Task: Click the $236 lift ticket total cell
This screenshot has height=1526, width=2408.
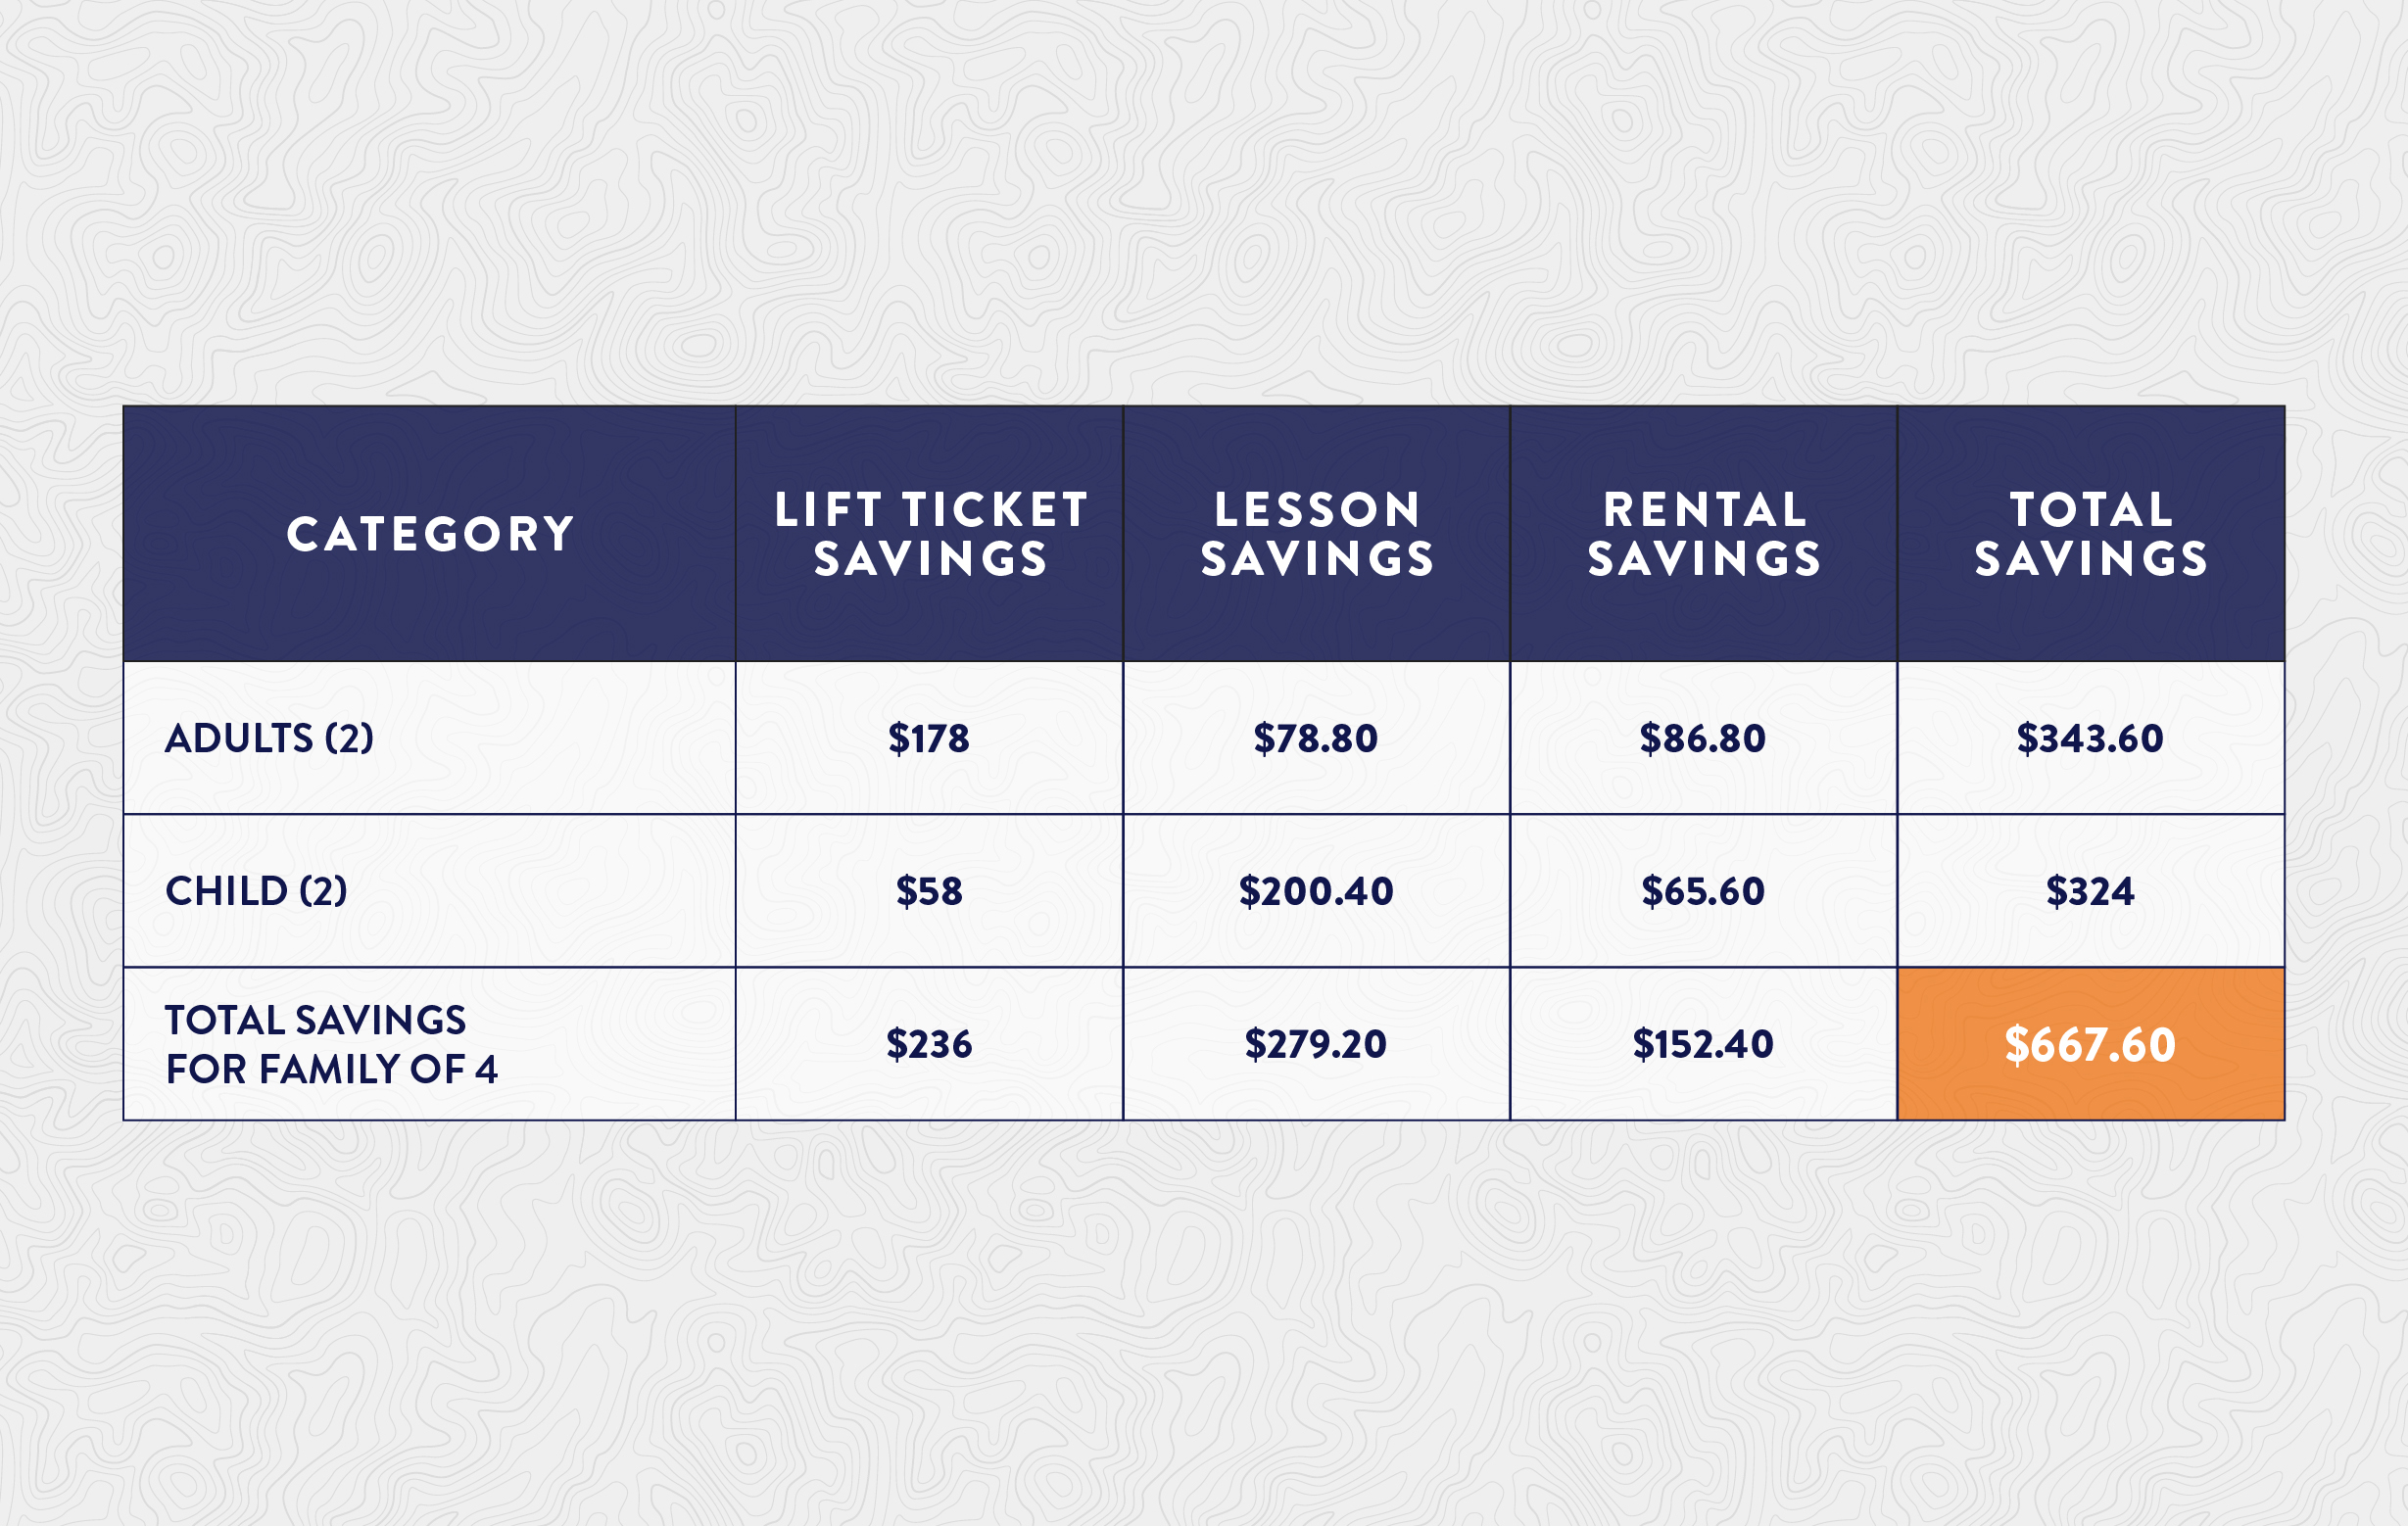Action: click(x=929, y=1044)
